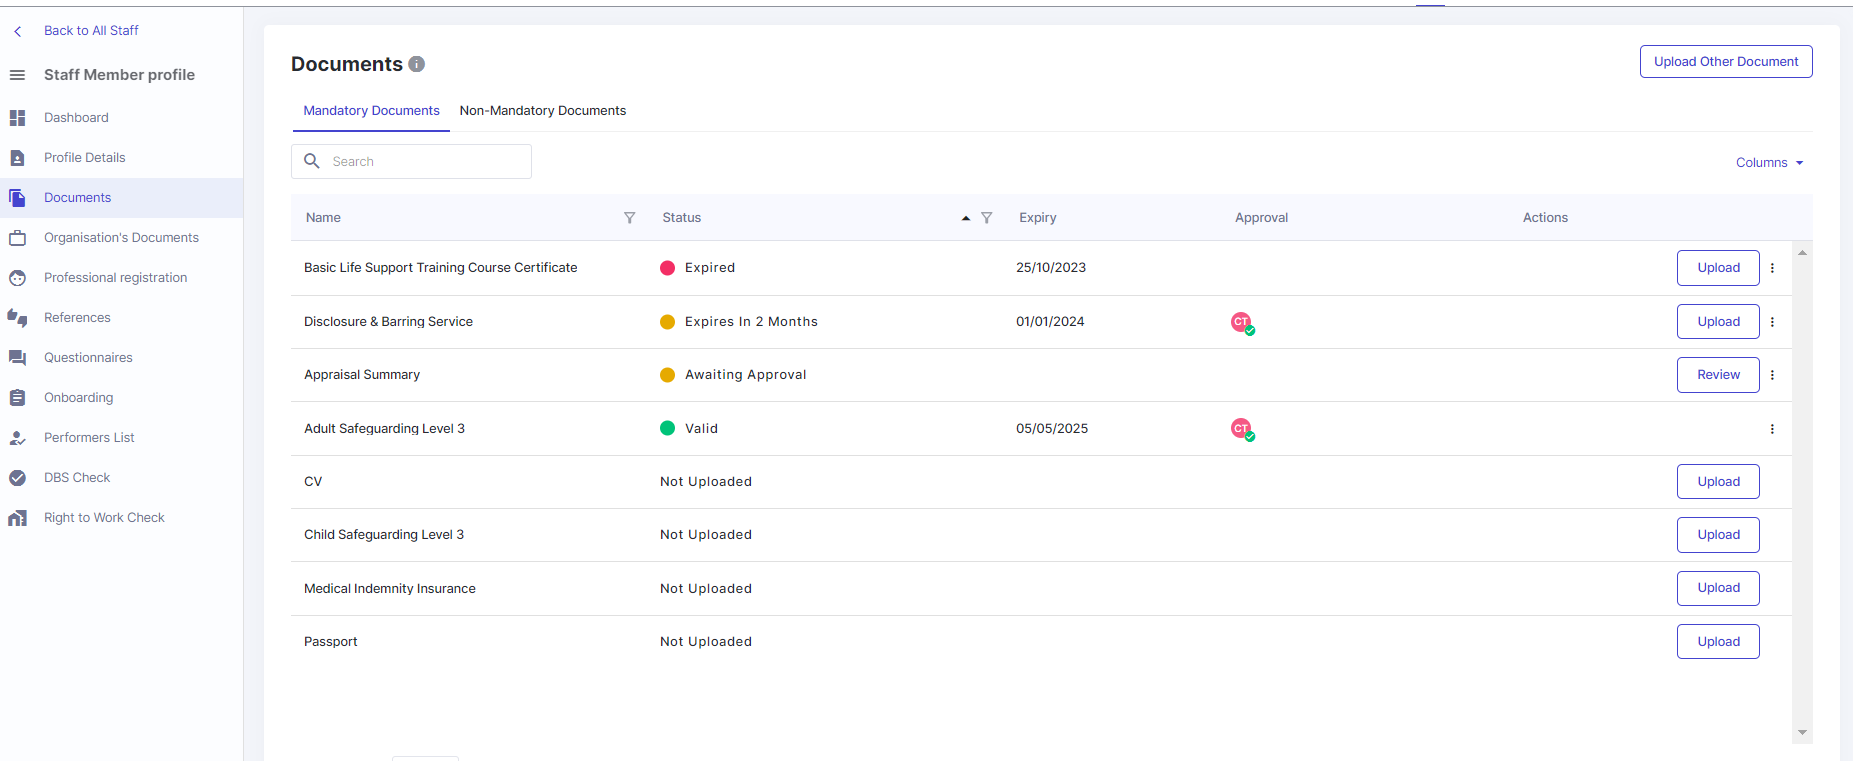Open kebab menu for Appraisal Summary row
The image size is (1853, 761).
(x=1772, y=375)
